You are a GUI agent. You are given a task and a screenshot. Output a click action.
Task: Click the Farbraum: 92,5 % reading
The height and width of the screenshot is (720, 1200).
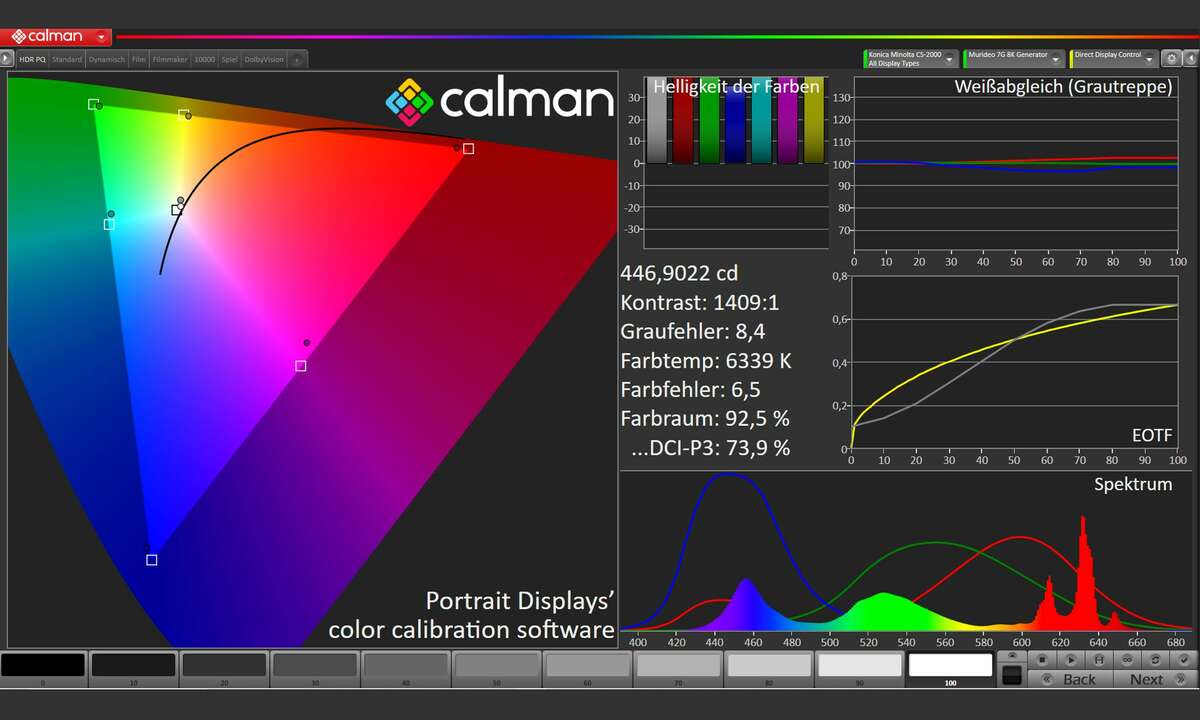705,418
